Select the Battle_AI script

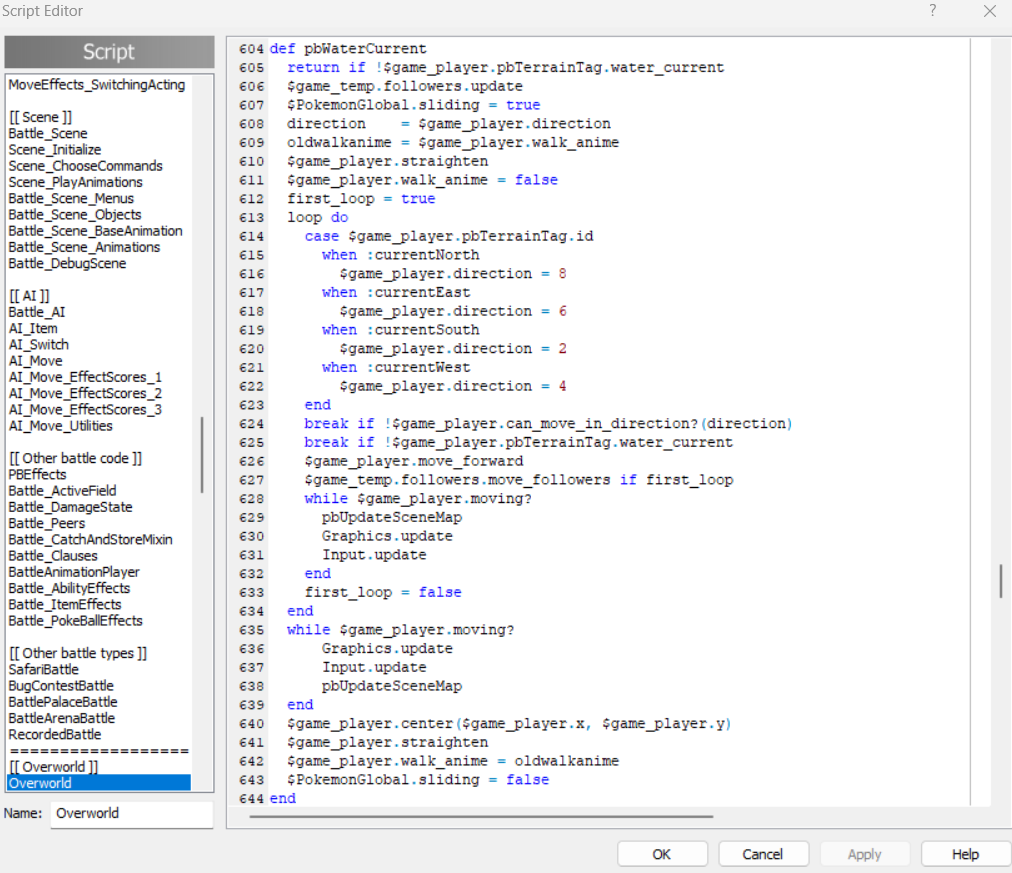tap(37, 312)
